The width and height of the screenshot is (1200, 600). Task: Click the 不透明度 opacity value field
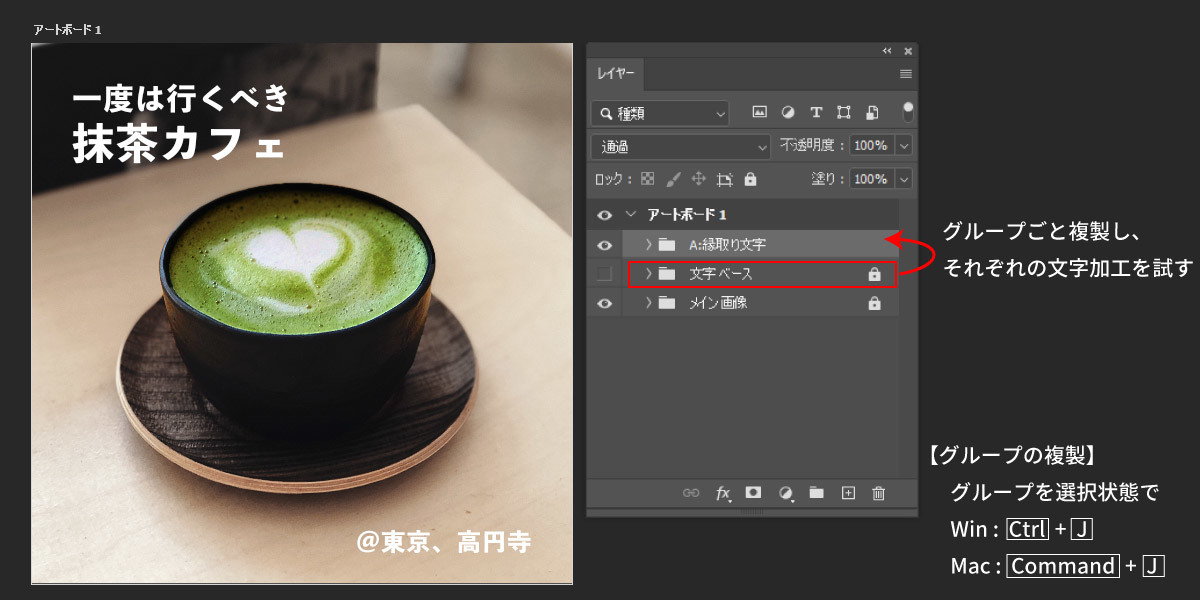pos(872,146)
